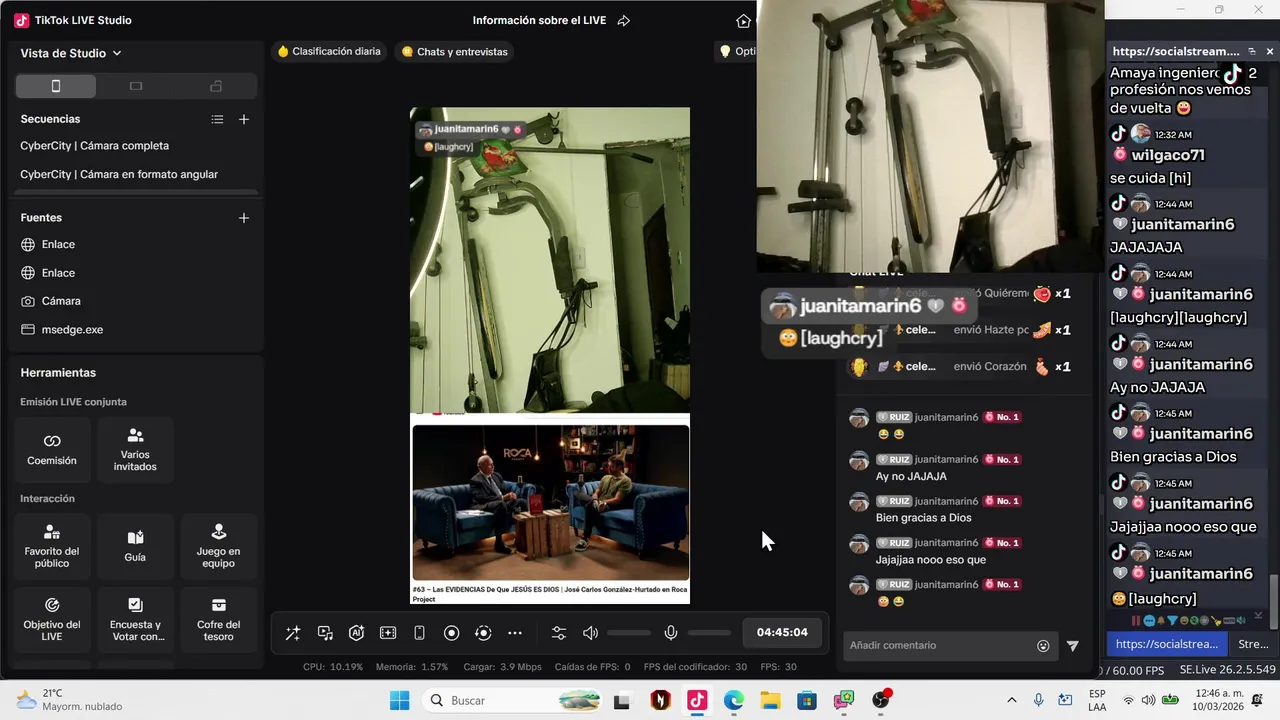Viewport: 1280px width, 720px height.
Task: Open Encuesta y Votar tool
Action: pos(135,620)
